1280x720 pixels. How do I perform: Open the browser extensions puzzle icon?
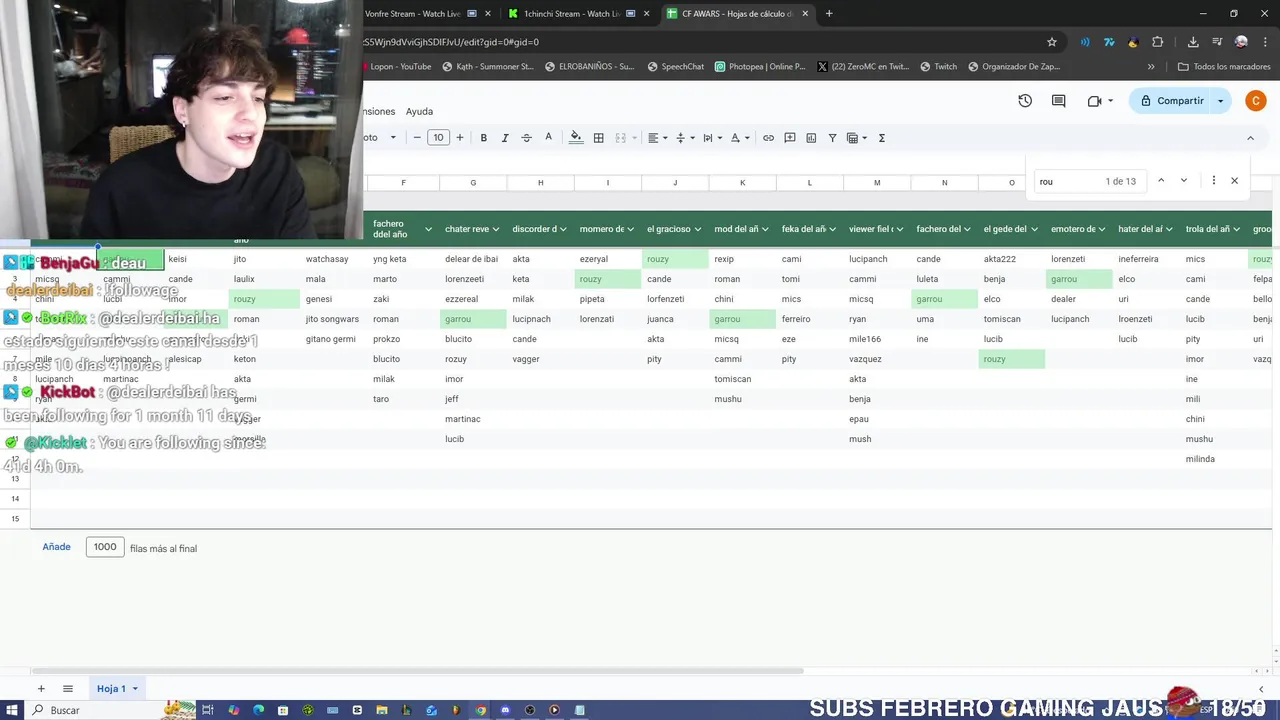click(1158, 42)
